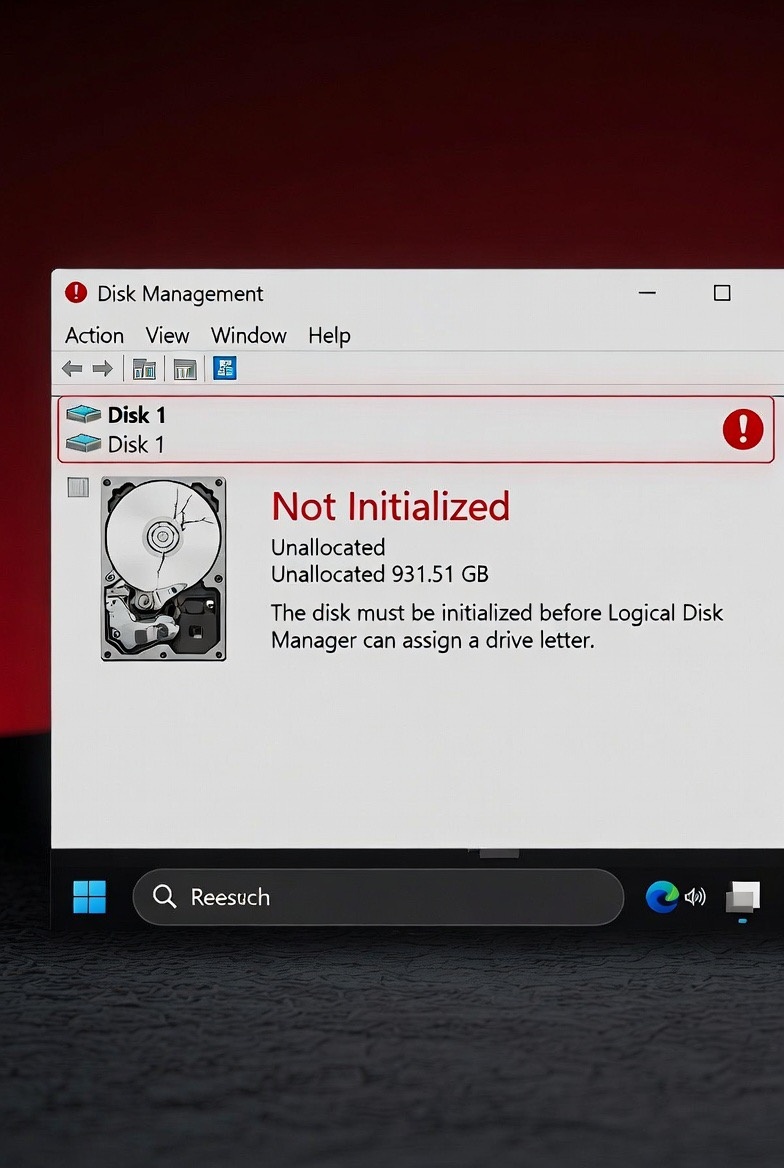
Task: Open the Action menu
Action: pyautogui.click(x=95, y=335)
